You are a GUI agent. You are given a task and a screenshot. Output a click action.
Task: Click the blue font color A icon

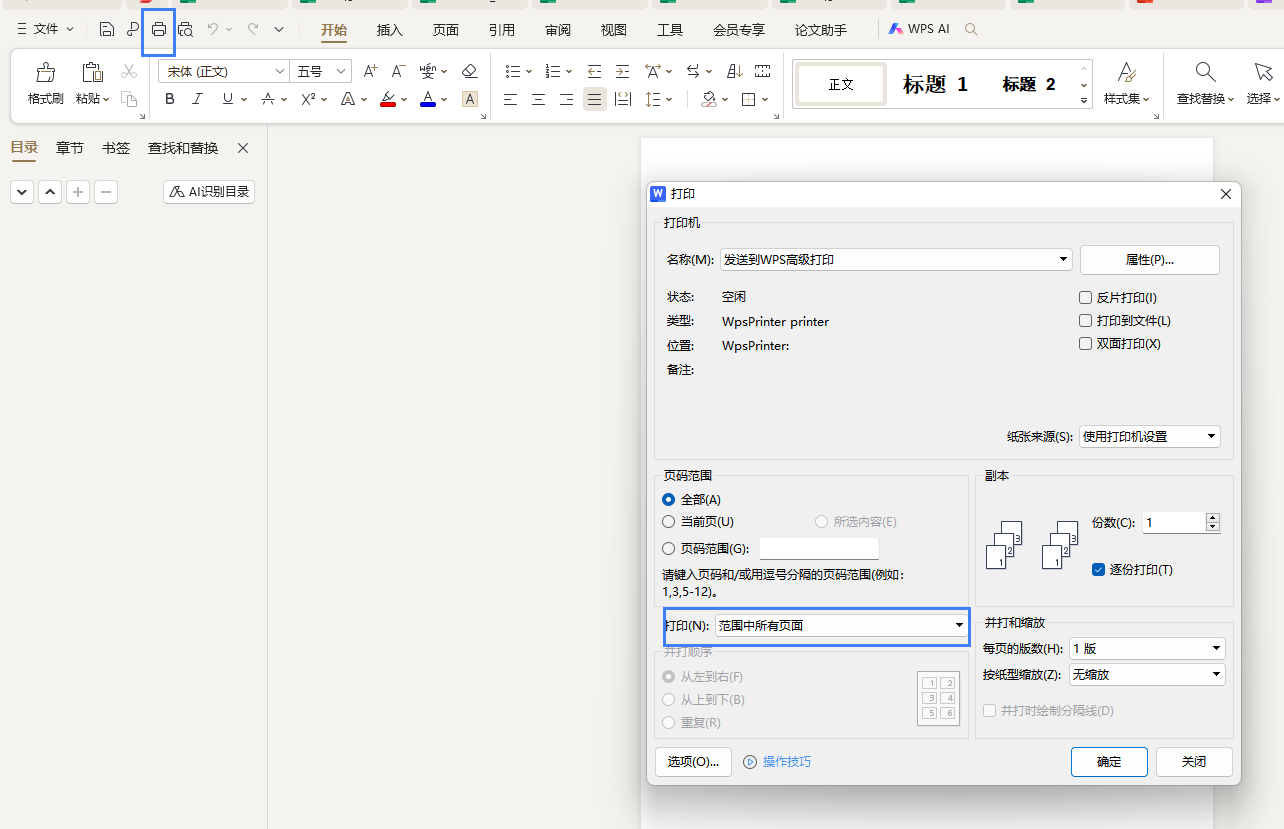pos(428,99)
